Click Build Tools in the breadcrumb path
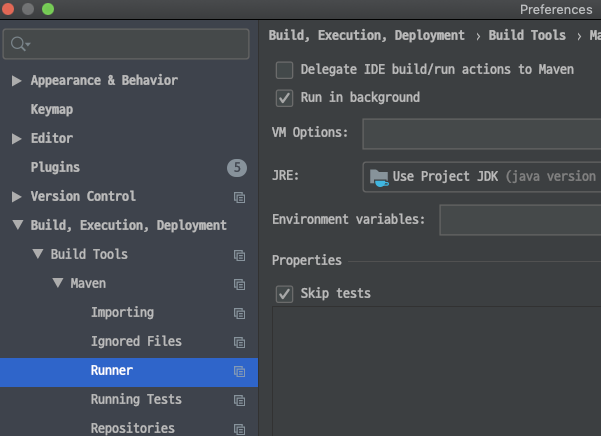This screenshot has width=601, height=436. click(x=527, y=35)
